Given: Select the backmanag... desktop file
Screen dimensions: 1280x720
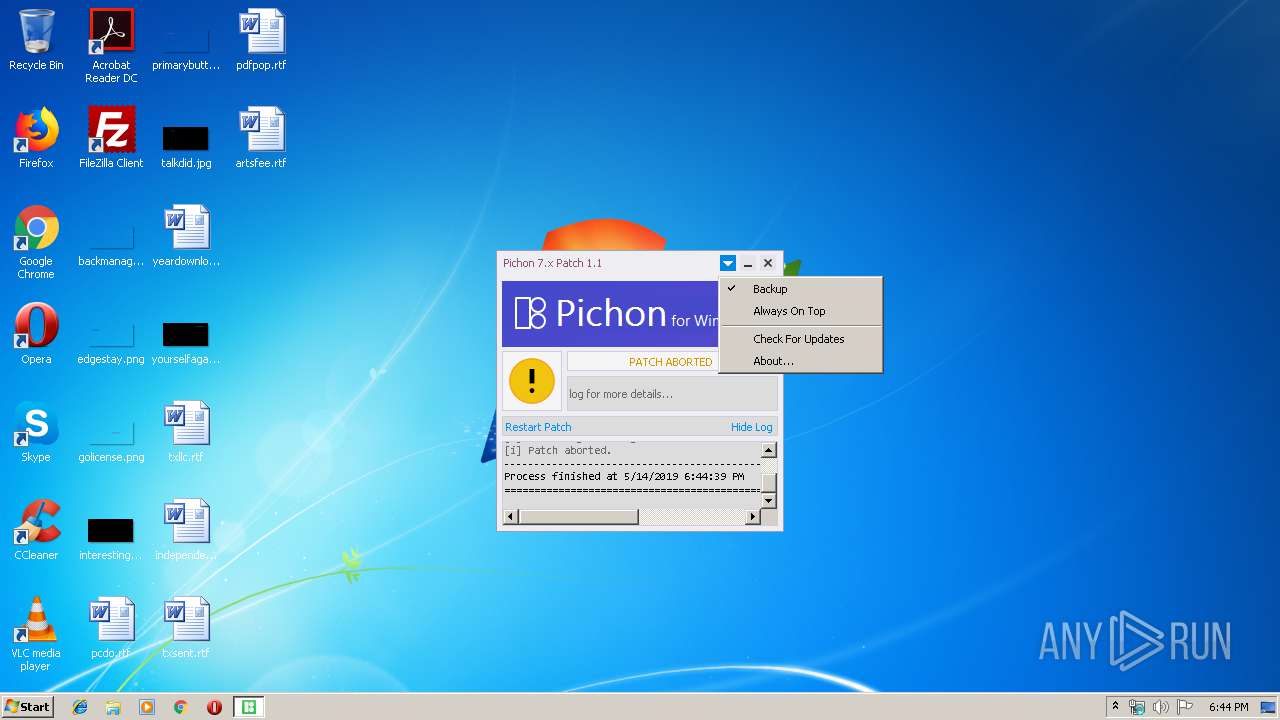Looking at the screenshot, I should pyautogui.click(x=111, y=243).
